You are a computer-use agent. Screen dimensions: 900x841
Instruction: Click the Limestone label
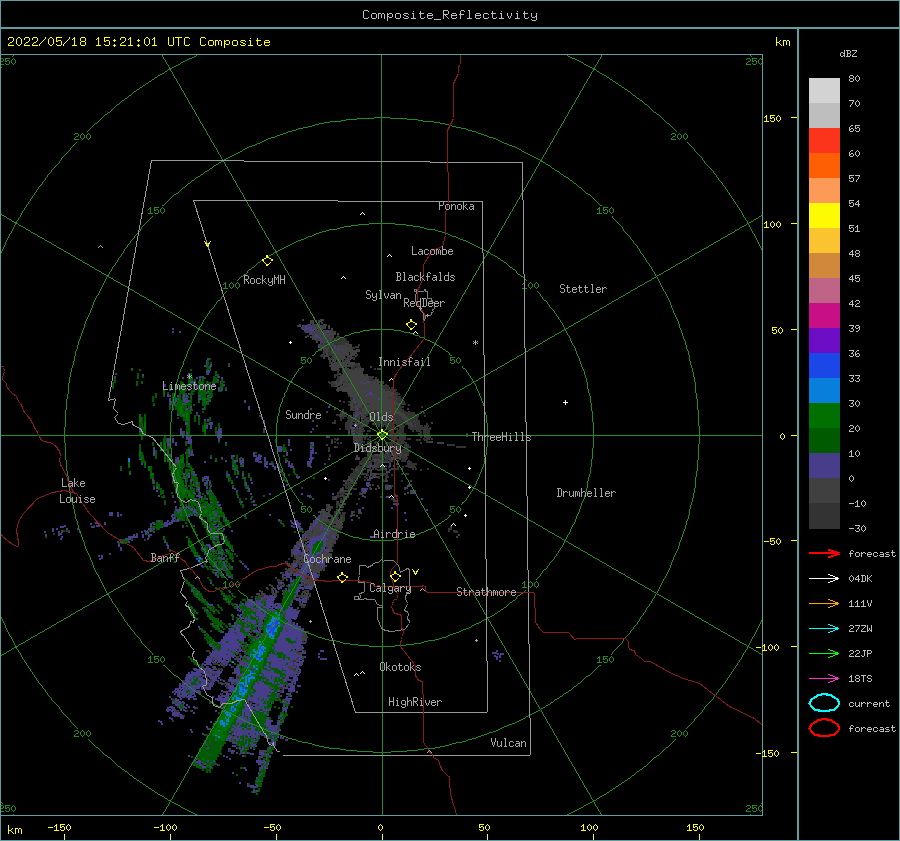click(x=189, y=386)
